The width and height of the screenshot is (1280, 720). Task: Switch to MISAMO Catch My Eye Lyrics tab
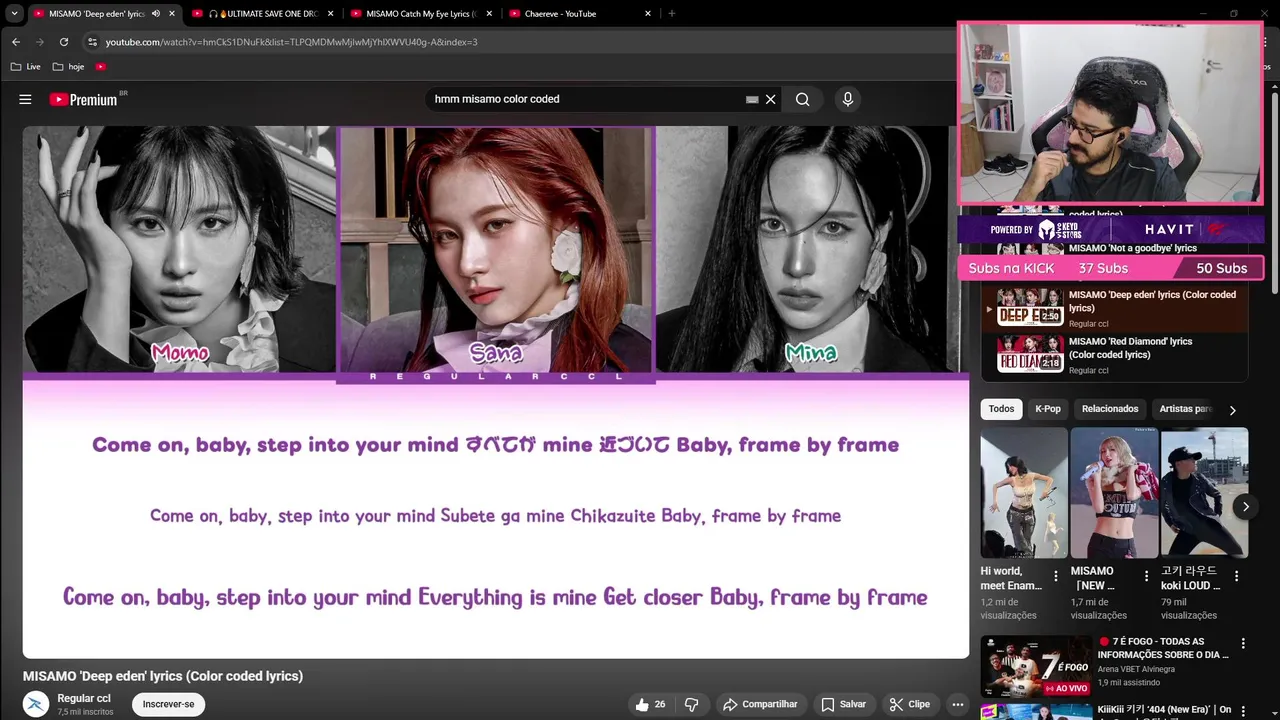[x=419, y=13]
